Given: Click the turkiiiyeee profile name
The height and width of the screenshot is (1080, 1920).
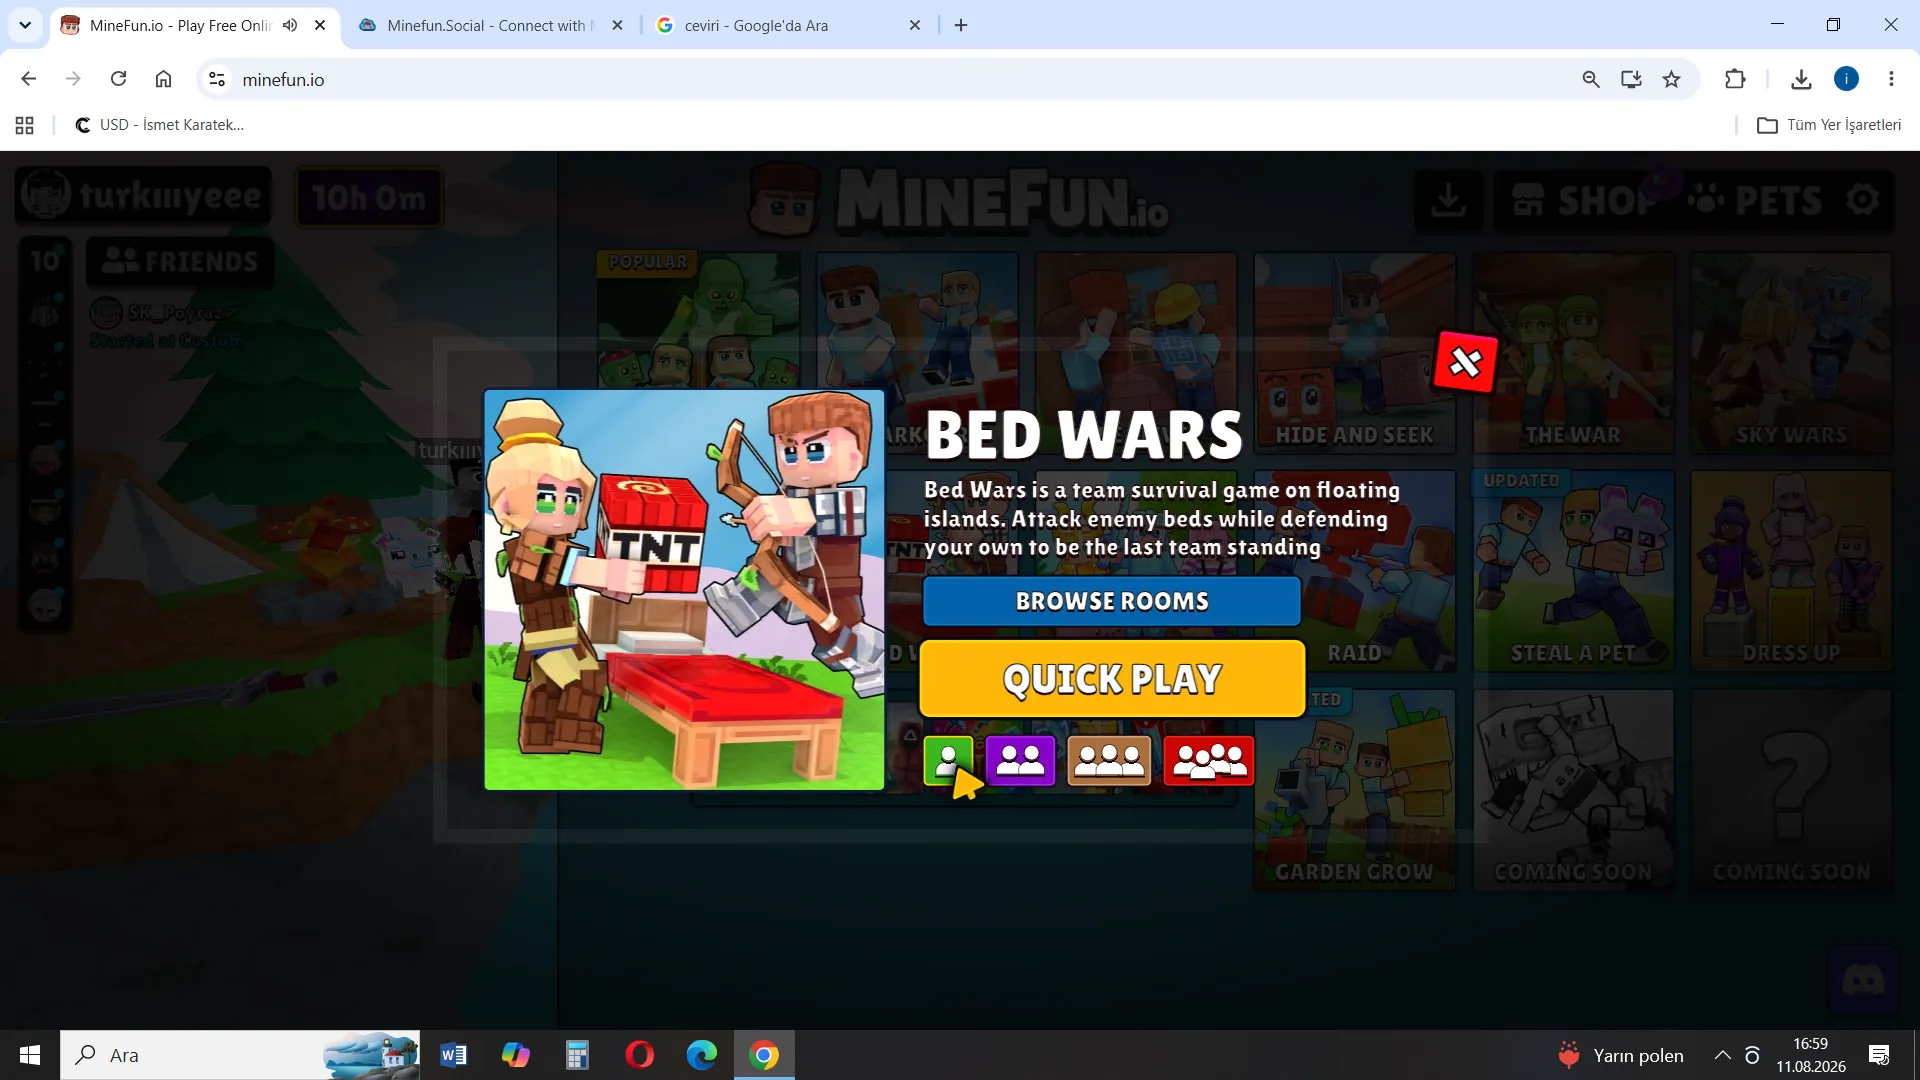Looking at the screenshot, I should [171, 196].
